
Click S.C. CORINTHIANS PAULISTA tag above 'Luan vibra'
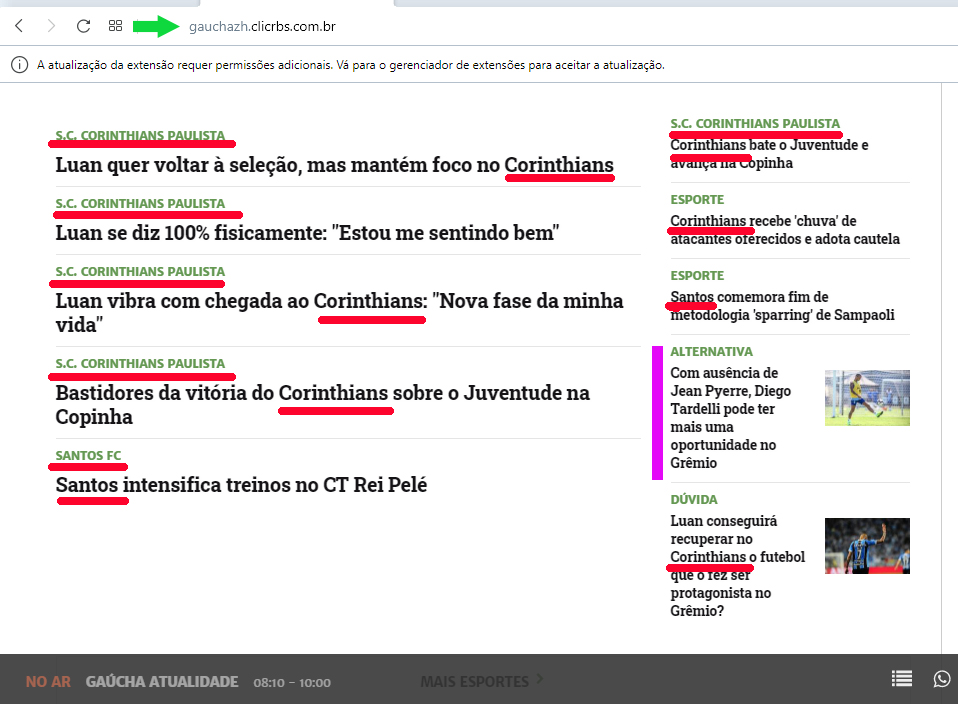click(140, 271)
